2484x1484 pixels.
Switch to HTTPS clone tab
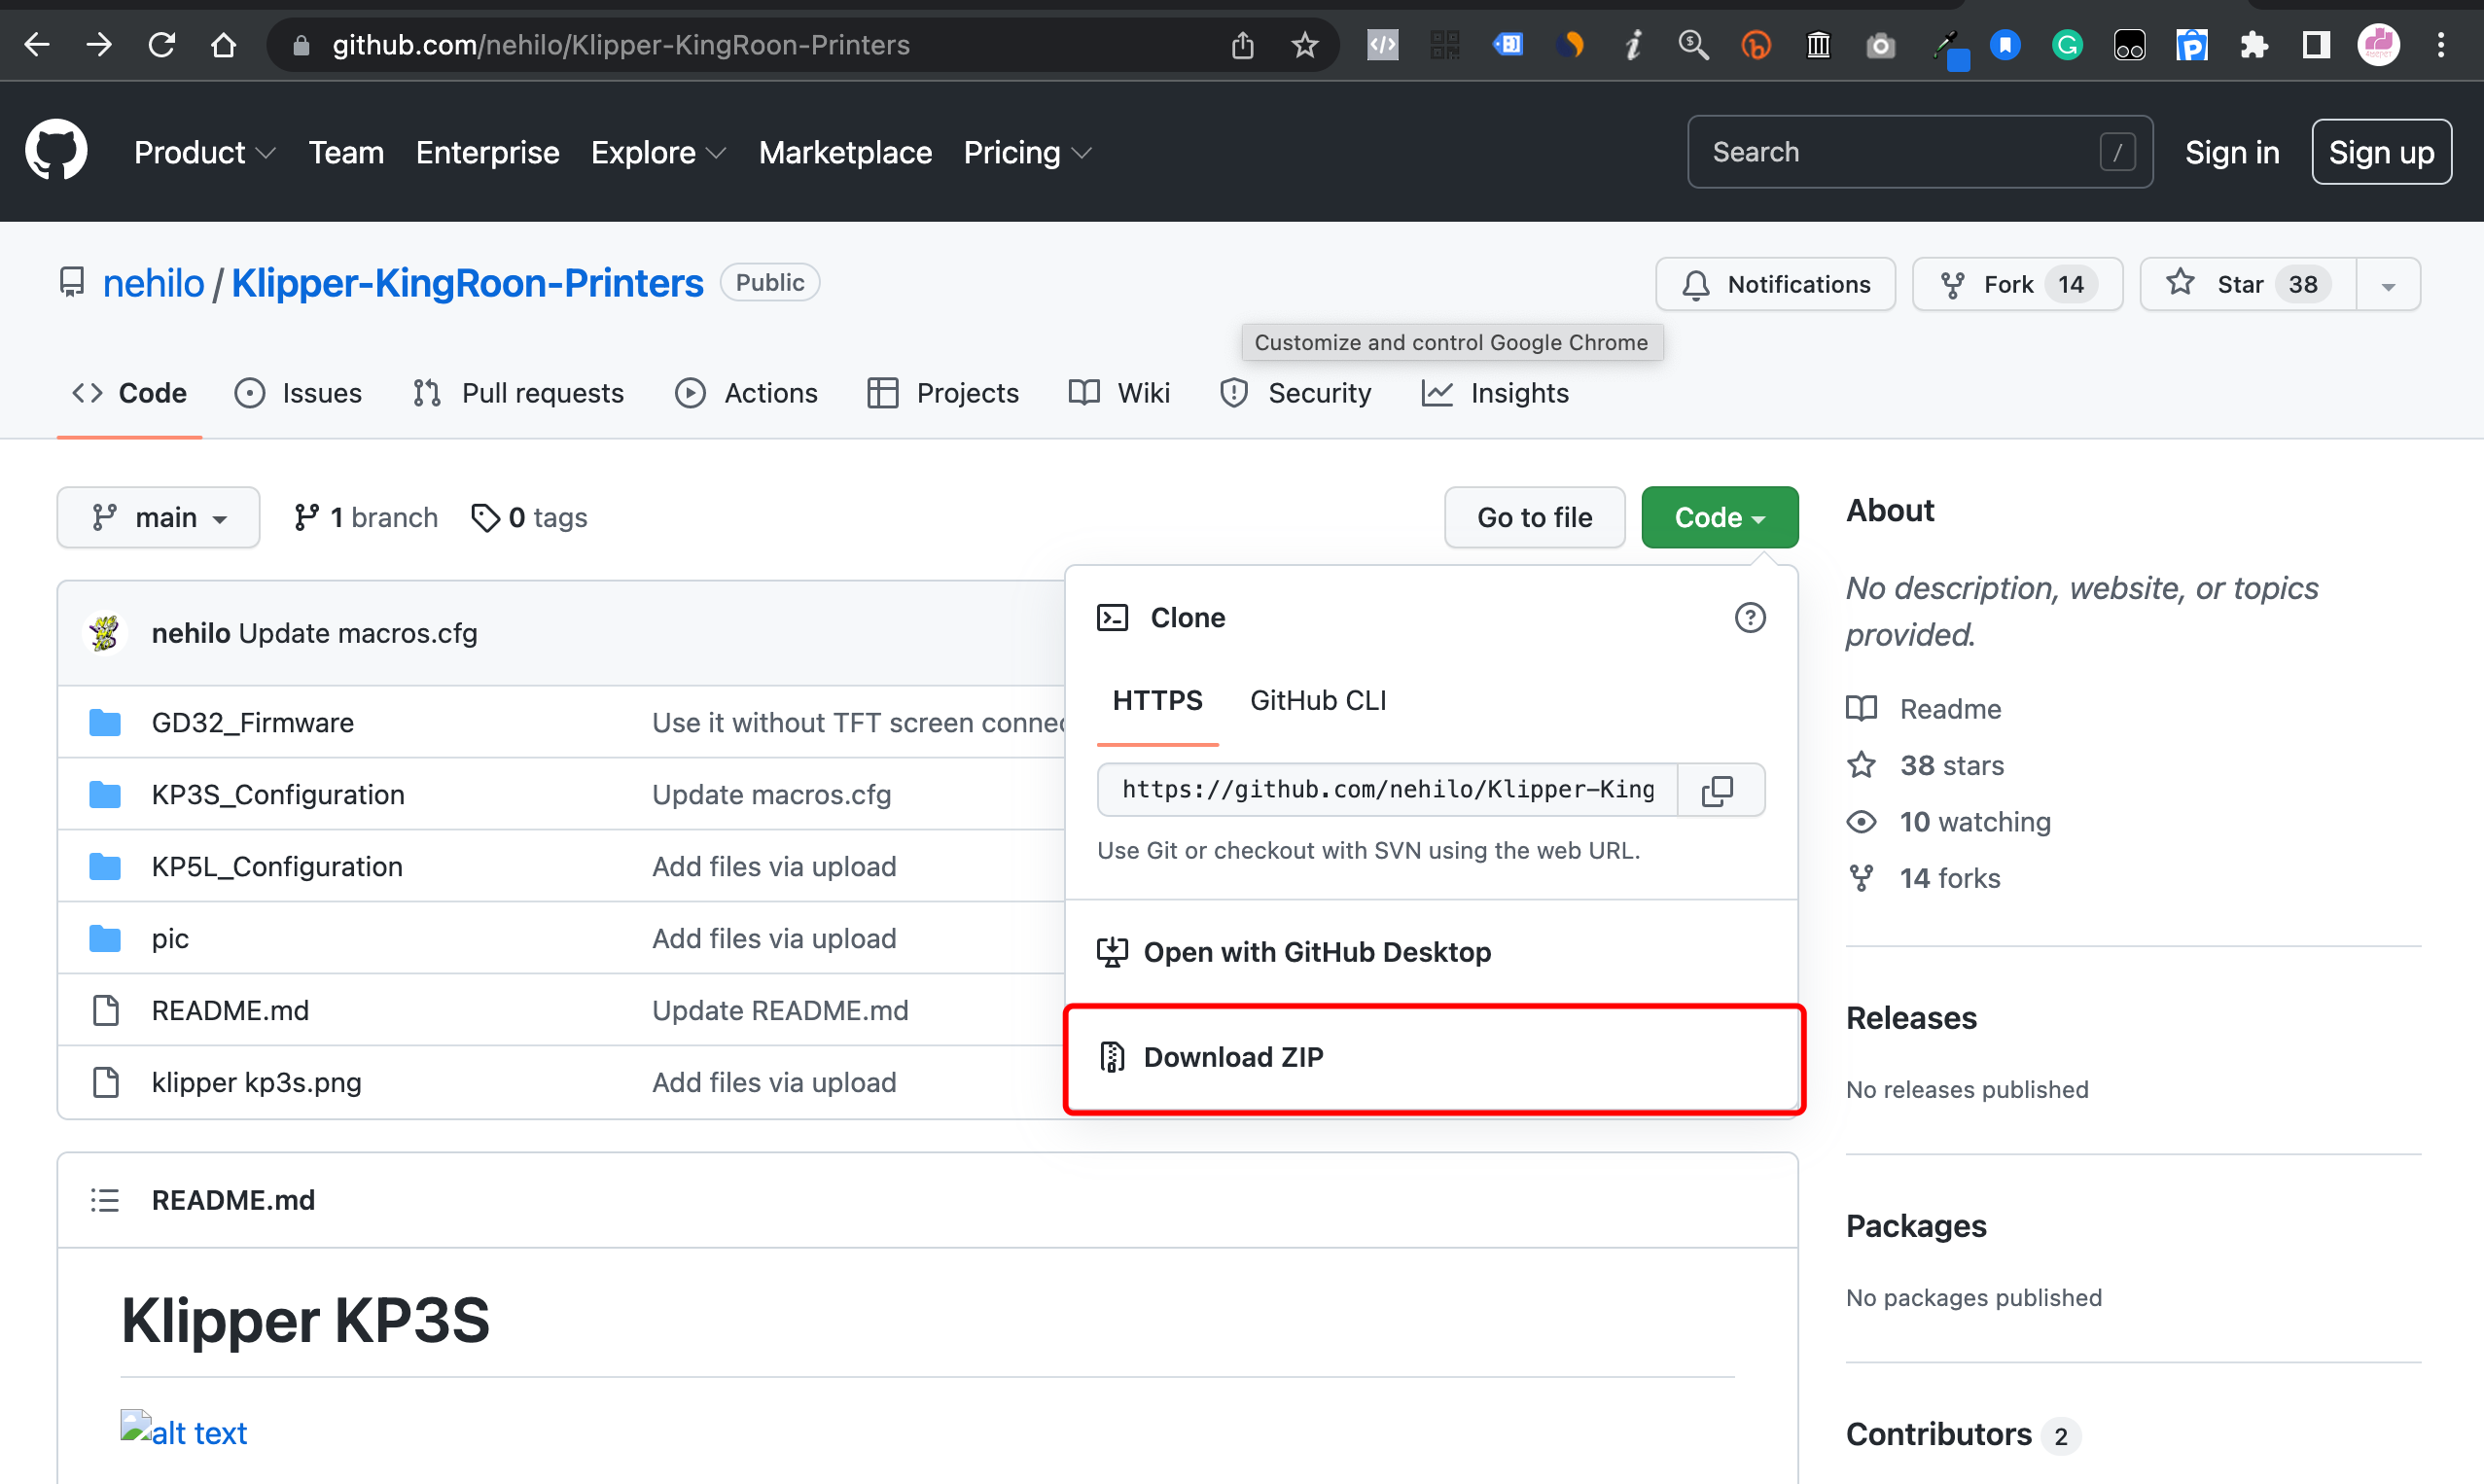tap(1155, 699)
